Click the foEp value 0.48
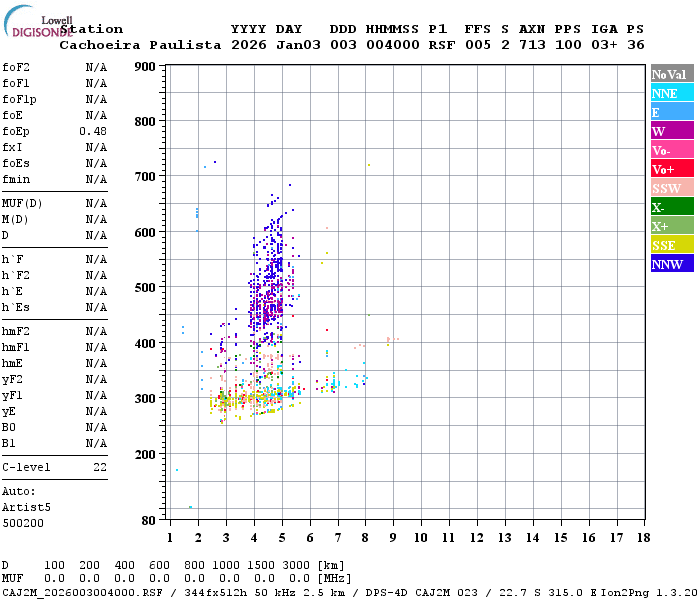Screen dimensions: 700x600 pos(93,131)
